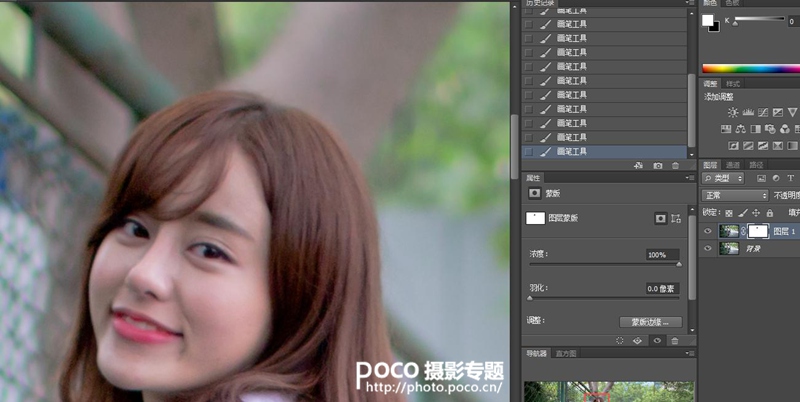Click the 羽化 slider handle
This screenshot has height=402, width=800.
point(530,298)
